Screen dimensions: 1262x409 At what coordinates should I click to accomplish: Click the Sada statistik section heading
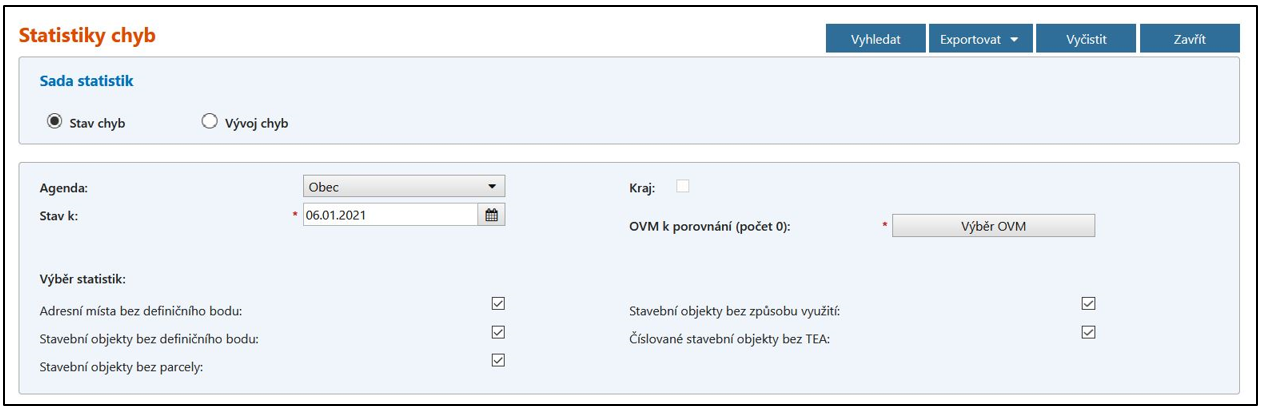click(86, 81)
